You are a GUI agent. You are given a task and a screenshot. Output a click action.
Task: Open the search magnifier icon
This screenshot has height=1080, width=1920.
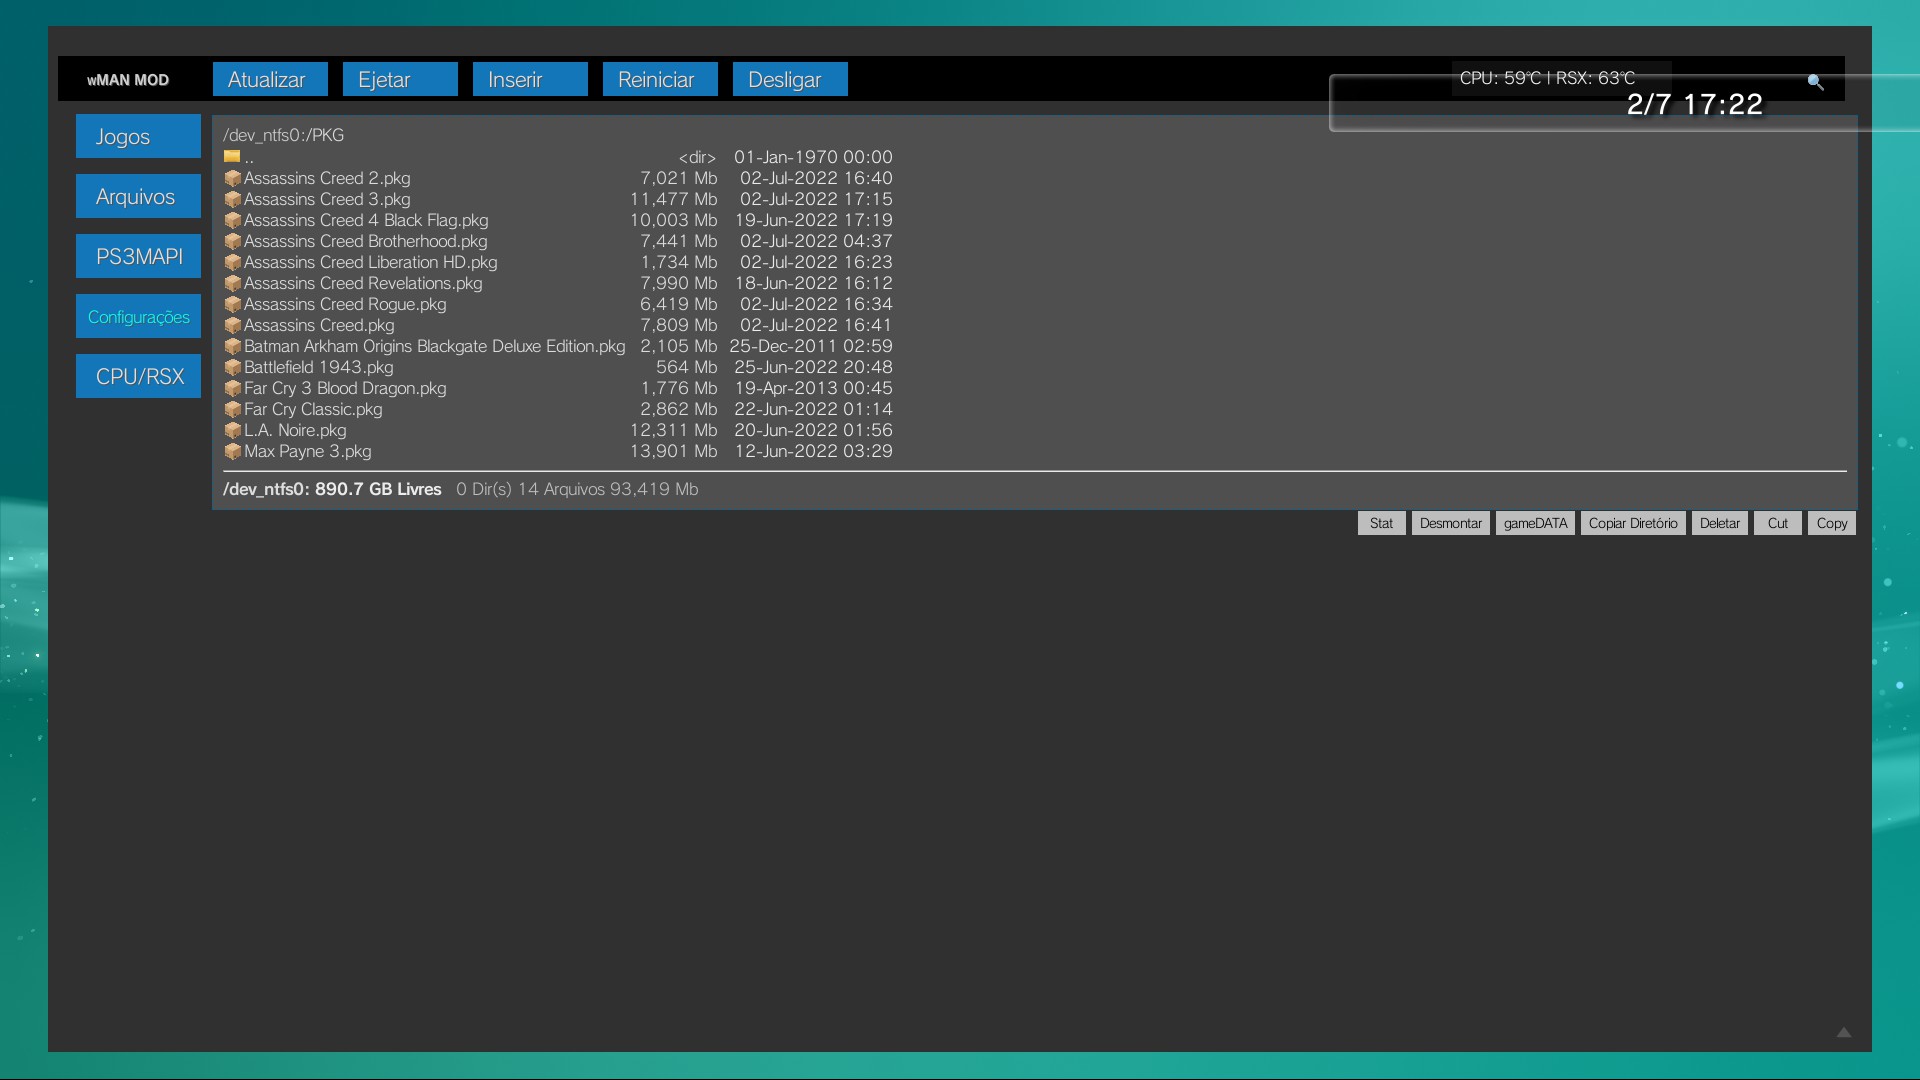click(x=1817, y=83)
